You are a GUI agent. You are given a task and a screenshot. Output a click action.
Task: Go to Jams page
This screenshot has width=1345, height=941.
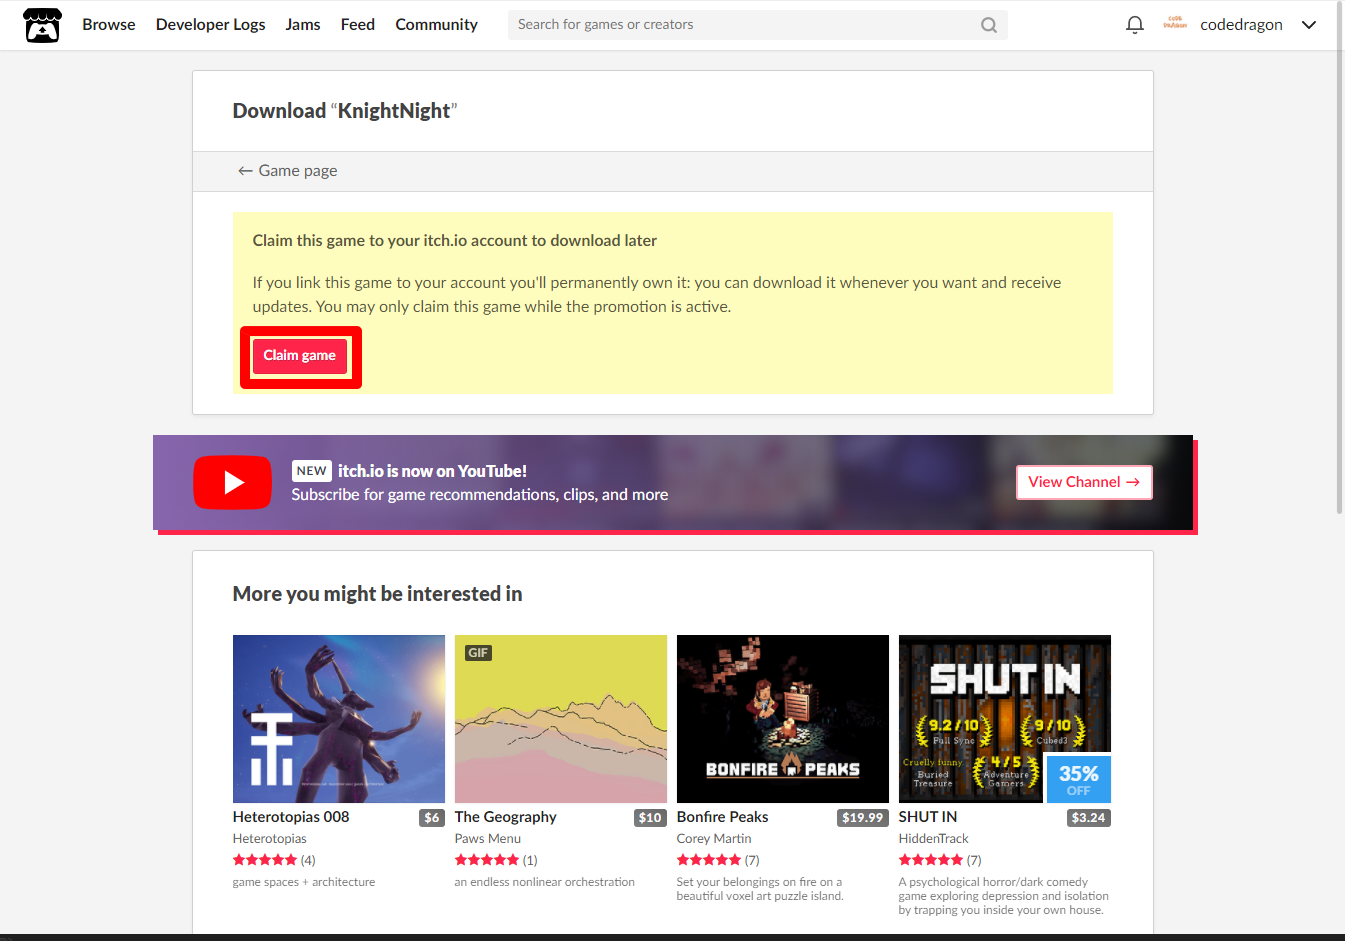point(303,25)
